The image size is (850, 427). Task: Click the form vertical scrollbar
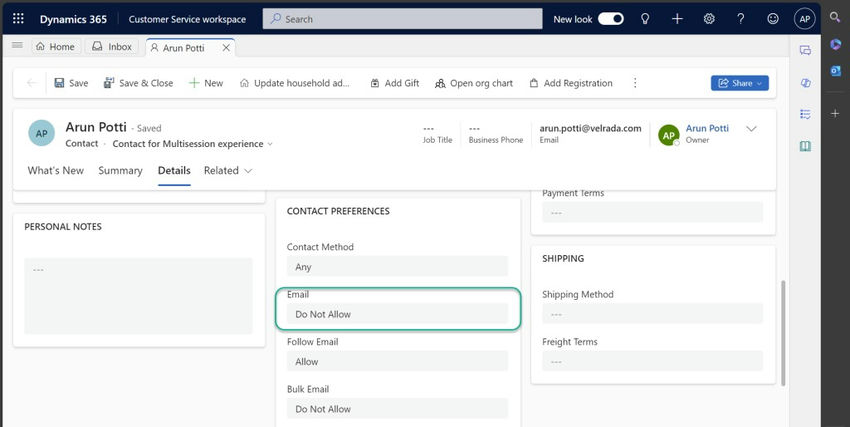783,333
